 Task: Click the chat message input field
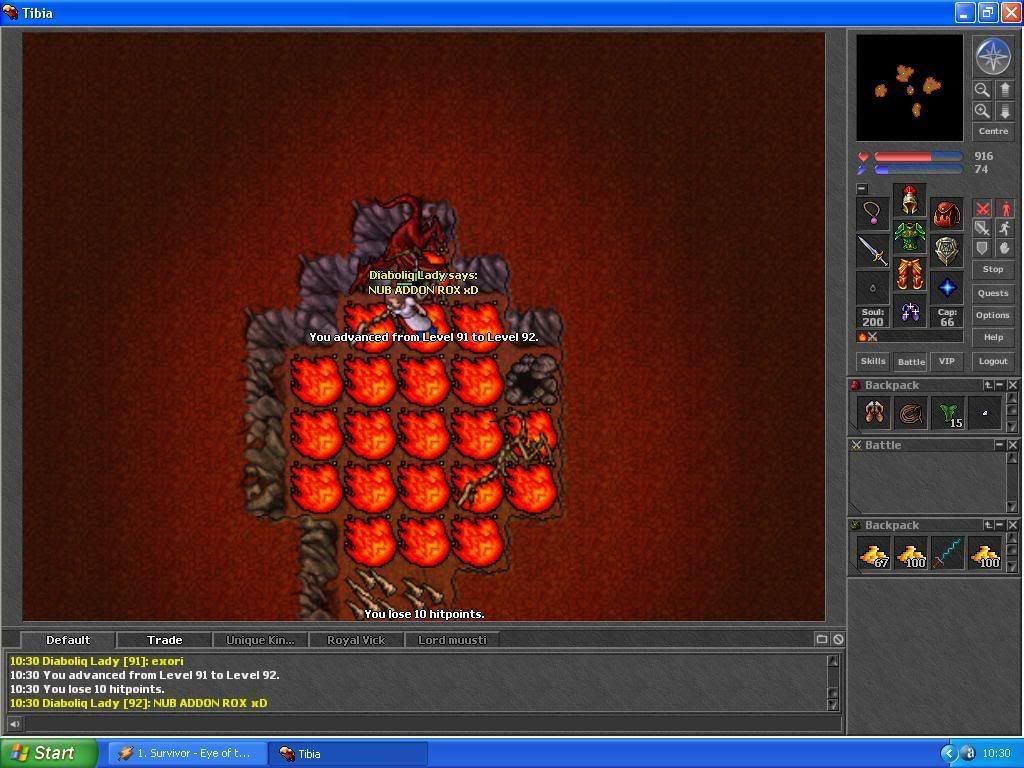pos(432,723)
